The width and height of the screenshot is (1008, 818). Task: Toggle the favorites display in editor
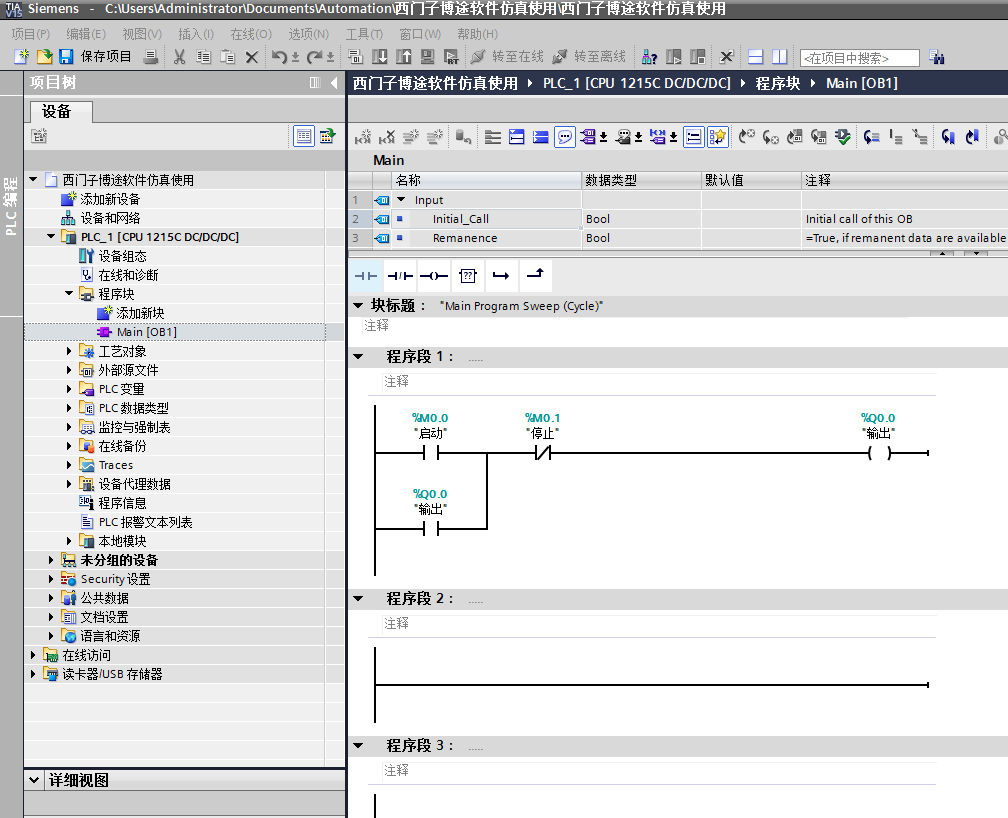point(717,136)
